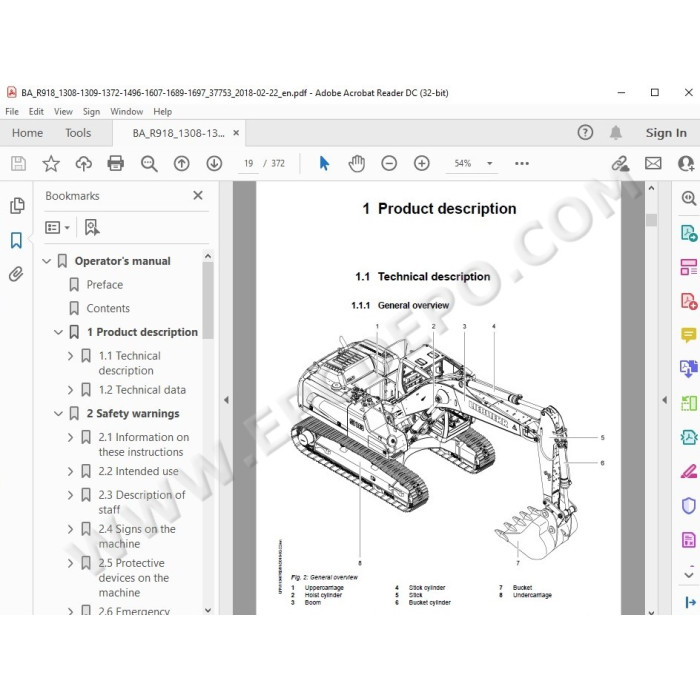Viewport: 700px width, 700px height.
Task: Go to previous page arrow
Action: coord(181,163)
